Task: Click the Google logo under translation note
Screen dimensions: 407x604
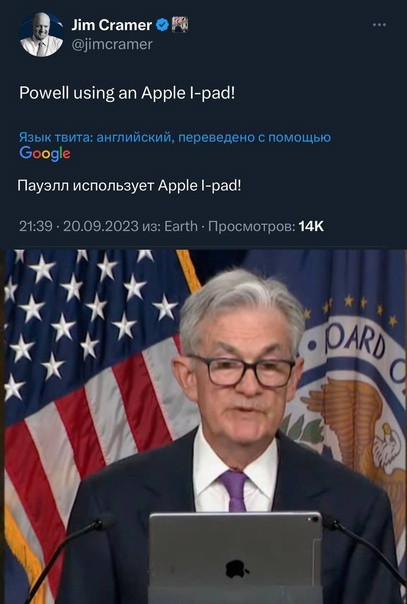Action: pyautogui.click(x=45, y=153)
